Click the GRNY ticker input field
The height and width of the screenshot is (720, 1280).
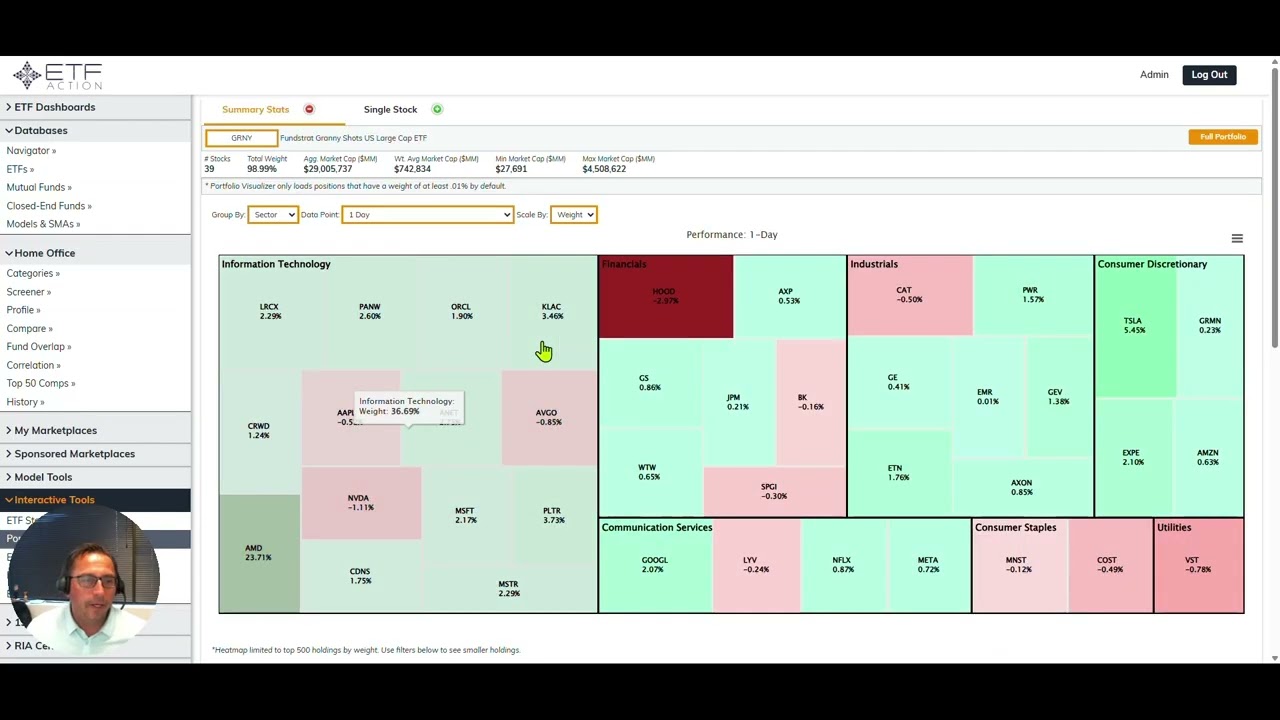241,138
